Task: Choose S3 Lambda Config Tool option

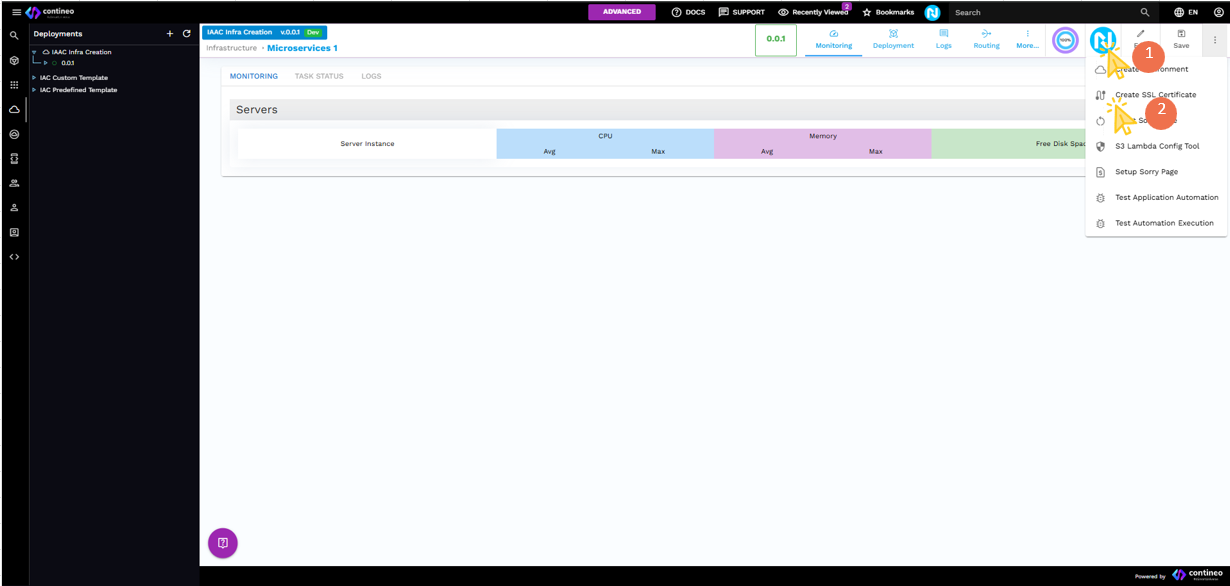Action: coord(1156,146)
